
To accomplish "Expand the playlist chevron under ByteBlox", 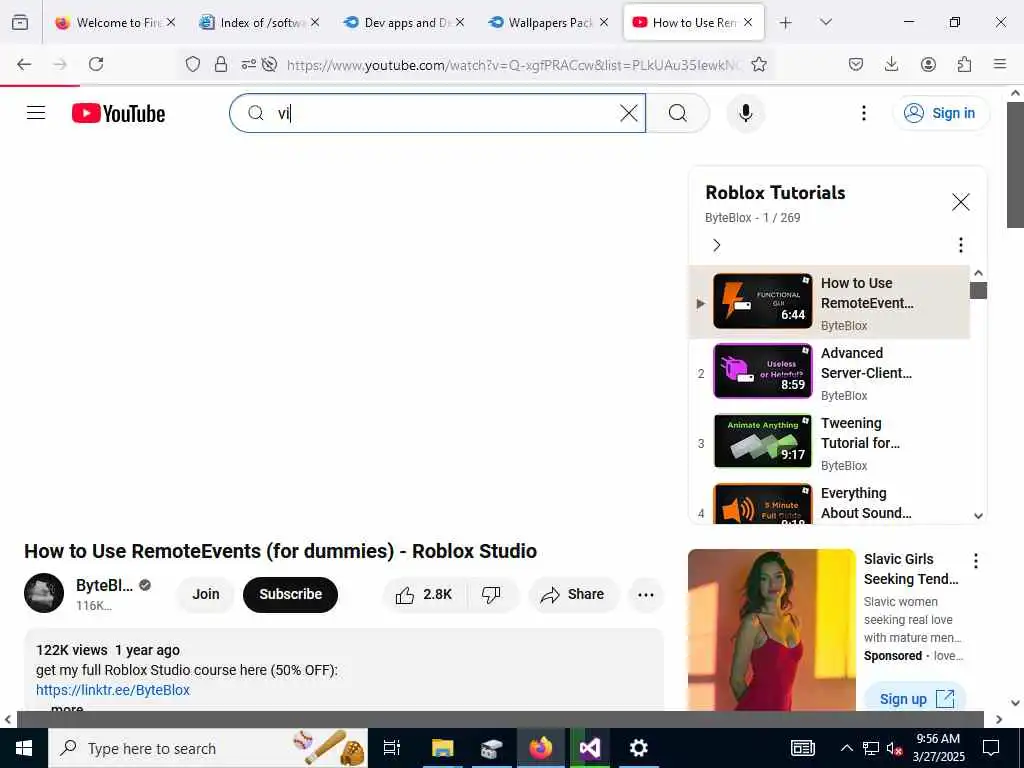I will [716, 245].
